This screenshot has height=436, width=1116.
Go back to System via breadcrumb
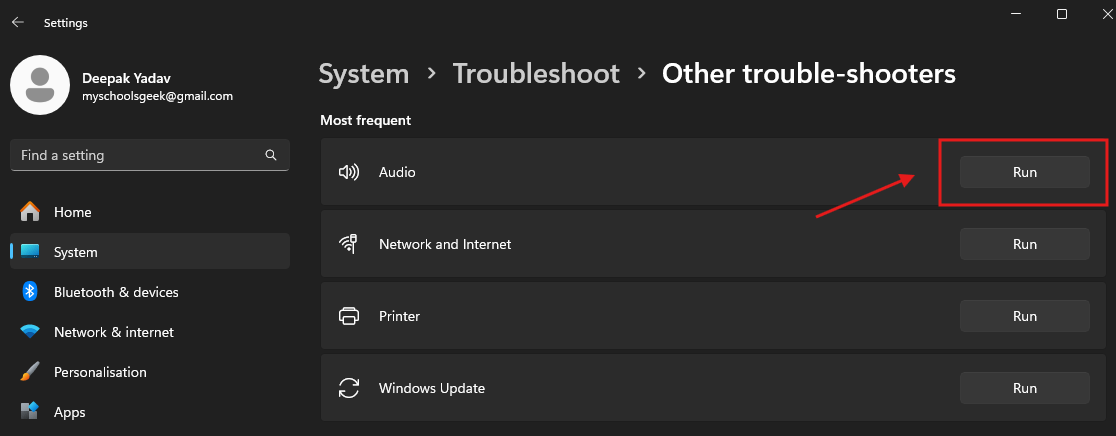pos(364,74)
